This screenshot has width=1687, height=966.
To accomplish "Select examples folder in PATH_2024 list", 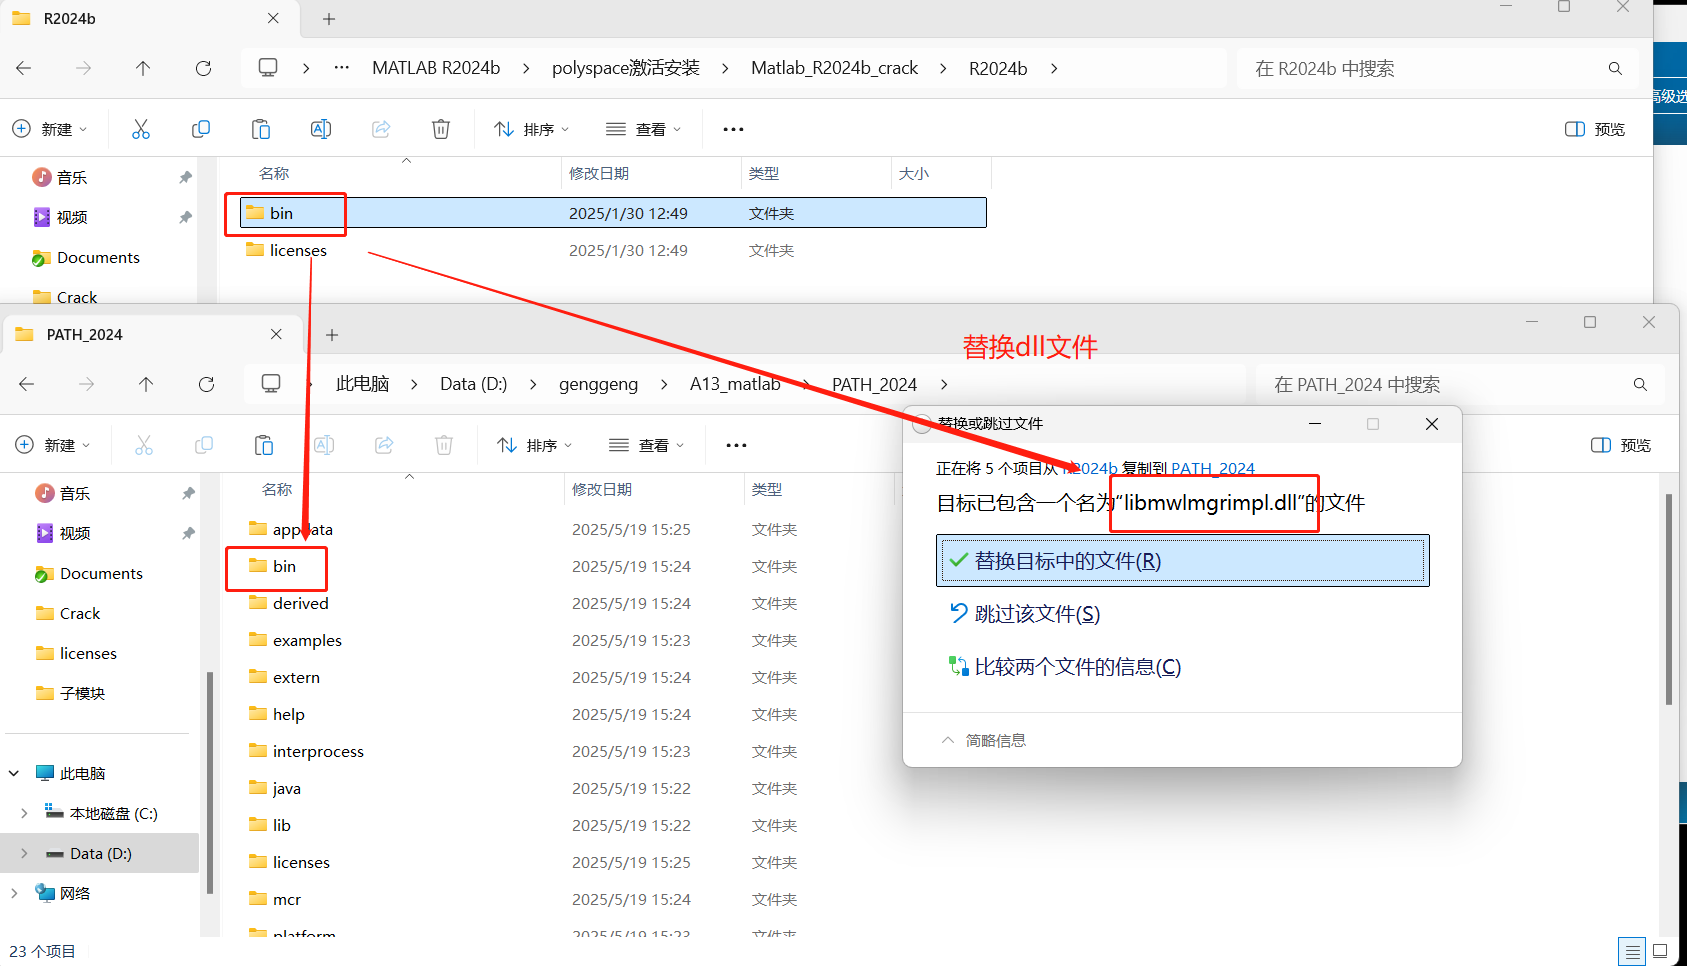I will pos(306,640).
